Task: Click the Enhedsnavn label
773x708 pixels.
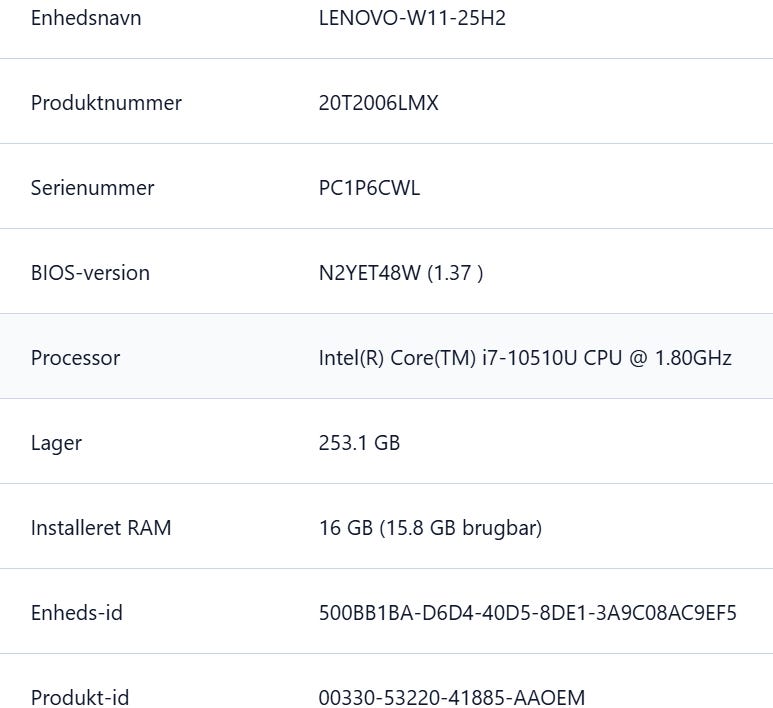Action: coord(86,18)
